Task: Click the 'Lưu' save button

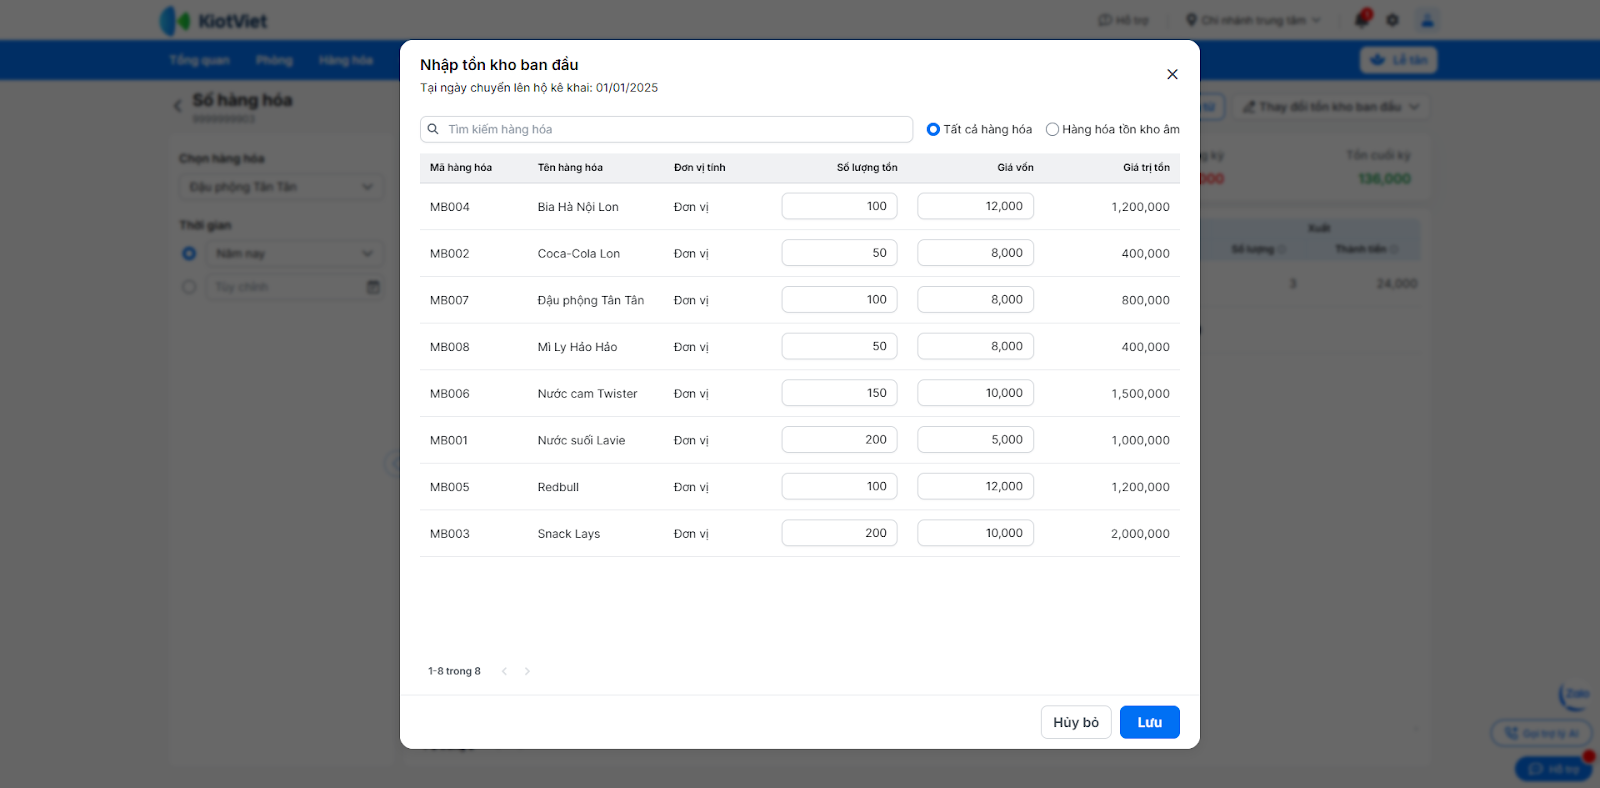Action: (x=1149, y=722)
